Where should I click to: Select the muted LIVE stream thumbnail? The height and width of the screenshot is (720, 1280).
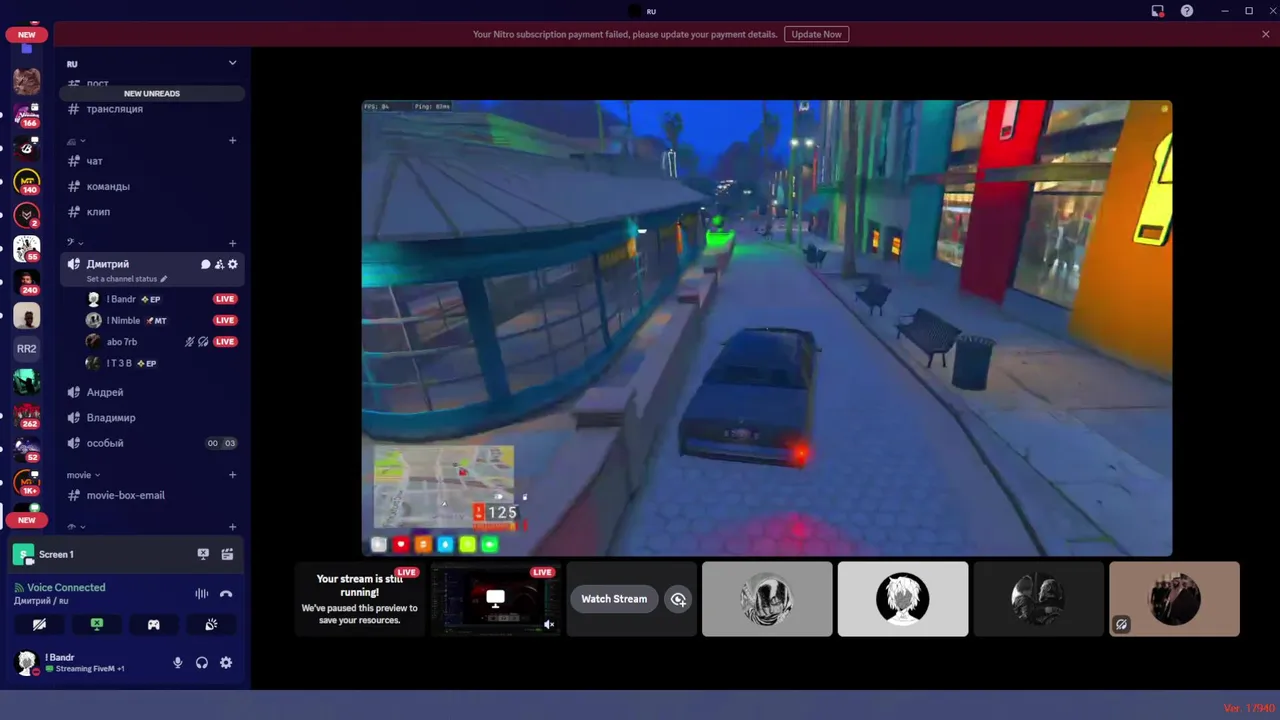click(x=495, y=599)
